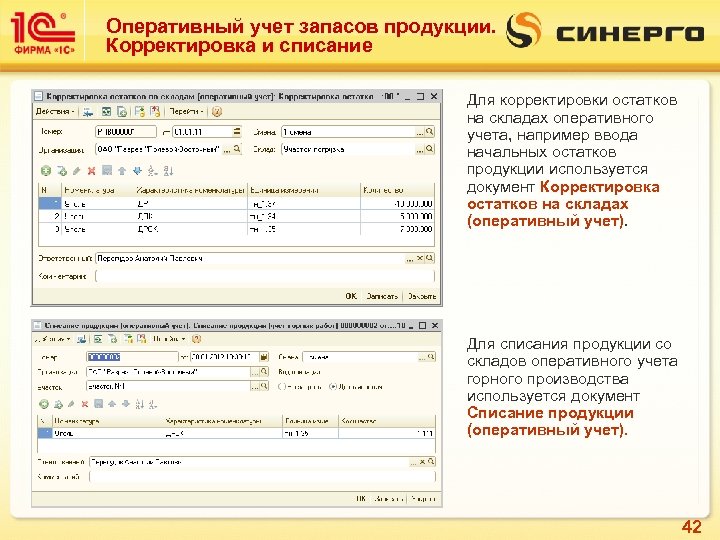Image resolution: width=720 pixels, height=540 pixels.
Task: Click Комментарий field in Корректировка остатков window
Action: point(264,276)
